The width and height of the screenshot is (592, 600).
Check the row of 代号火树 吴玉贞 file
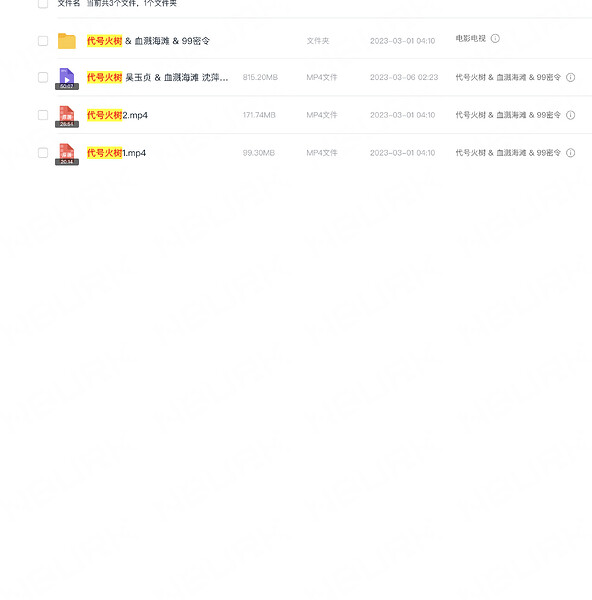(x=43, y=77)
